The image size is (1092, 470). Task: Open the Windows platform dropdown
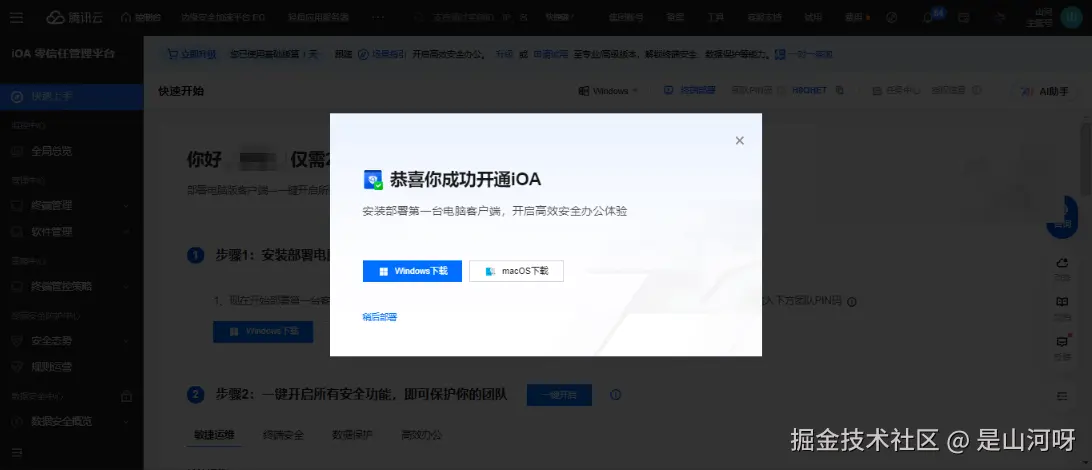(x=609, y=91)
